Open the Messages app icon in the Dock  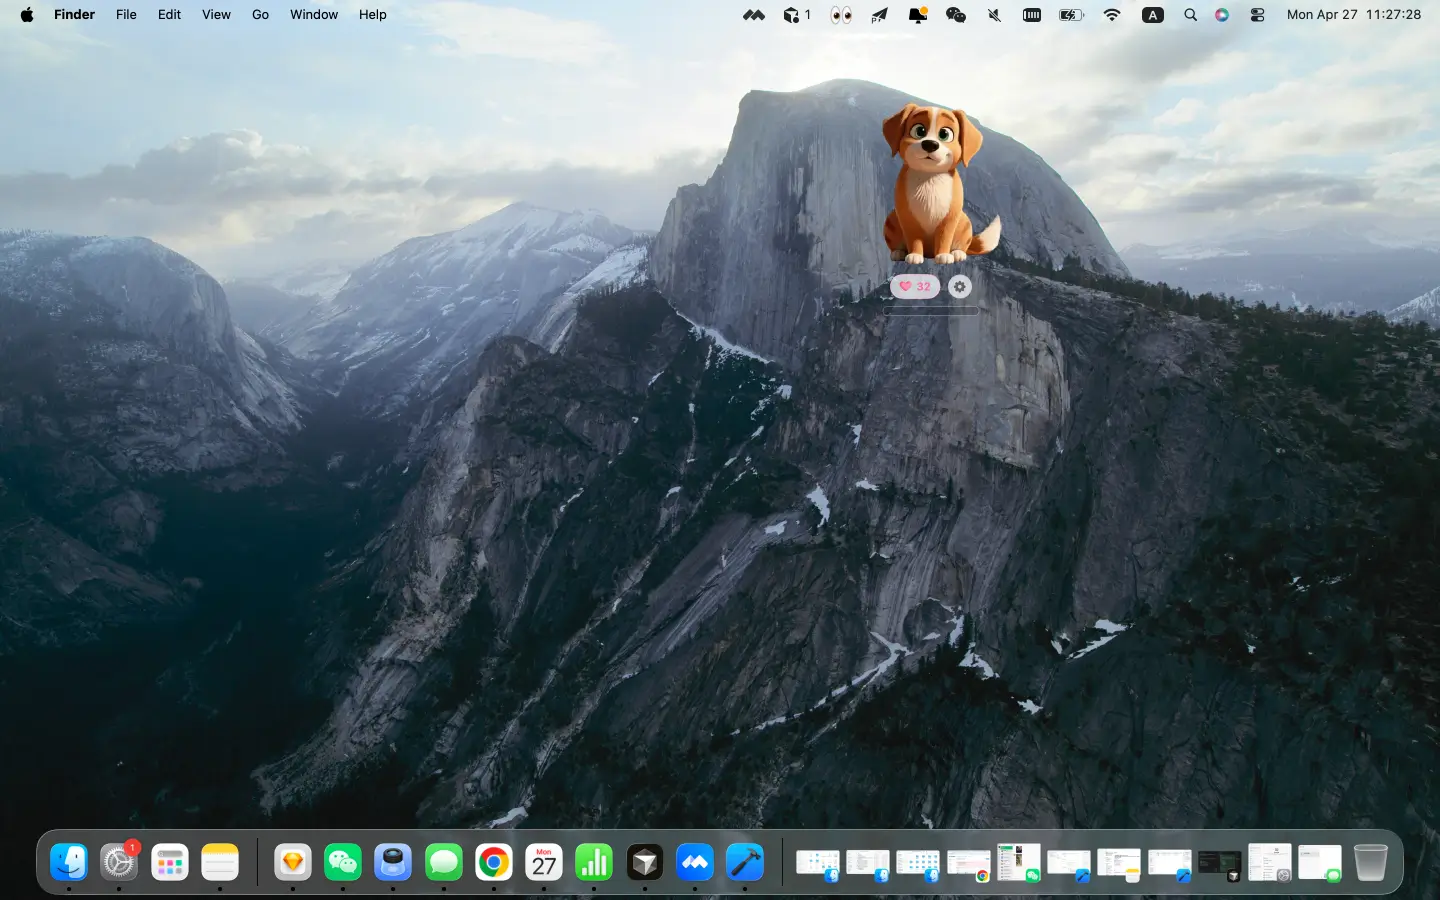click(x=444, y=862)
